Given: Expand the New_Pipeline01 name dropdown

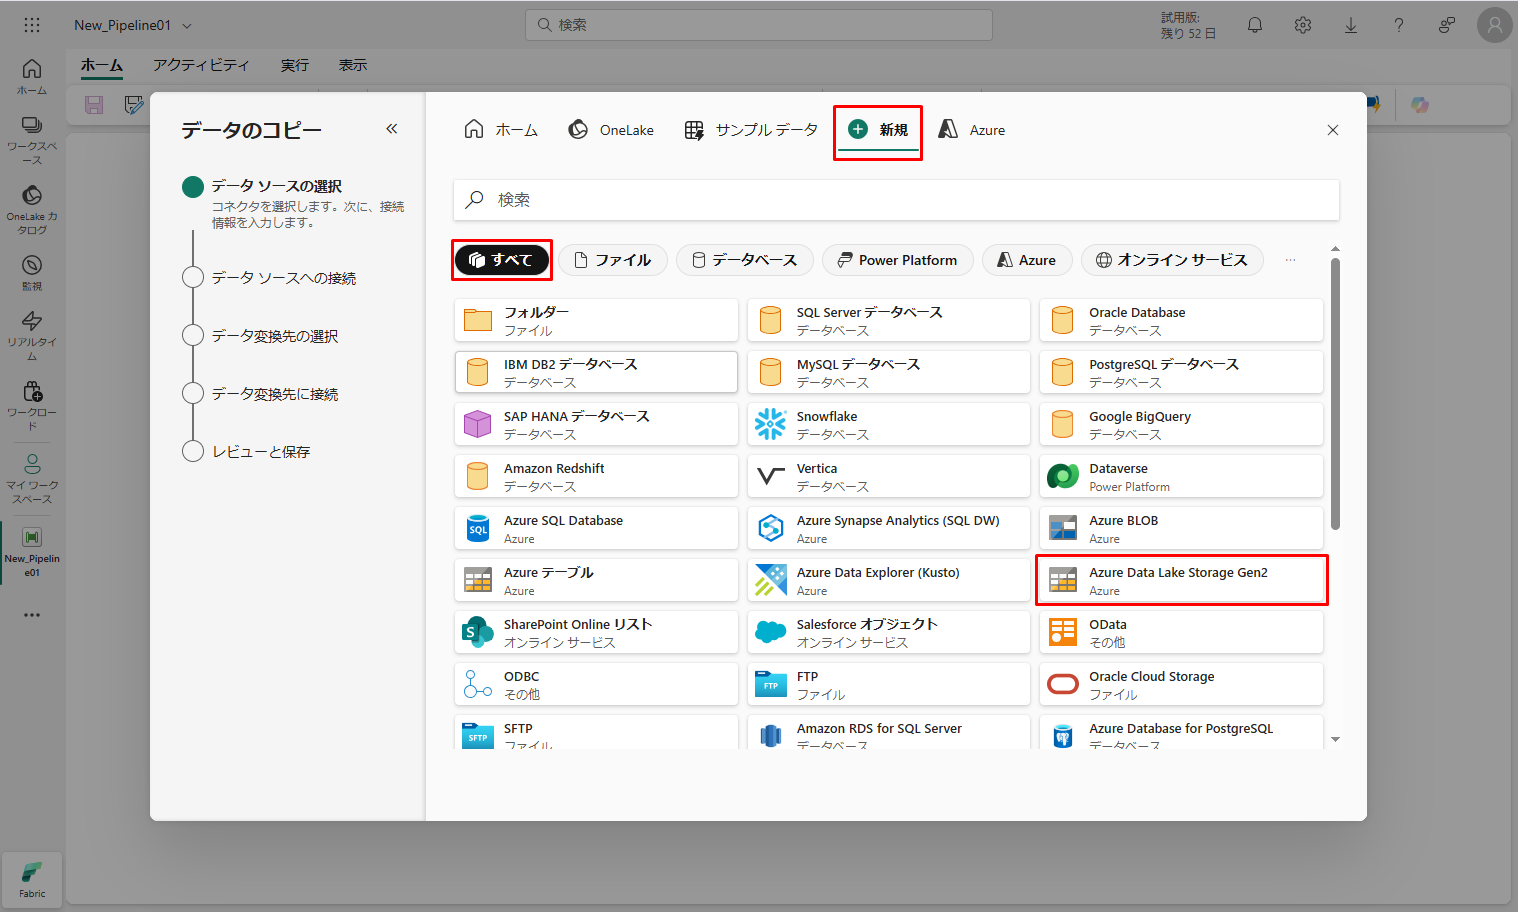Looking at the screenshot, I should point(187,26).
